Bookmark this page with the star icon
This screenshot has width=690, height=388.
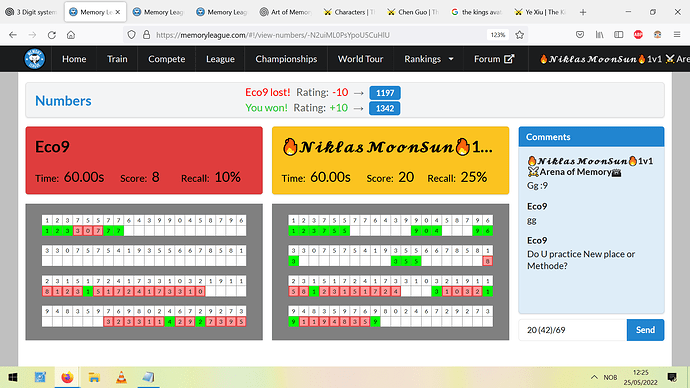click(520, 35)
